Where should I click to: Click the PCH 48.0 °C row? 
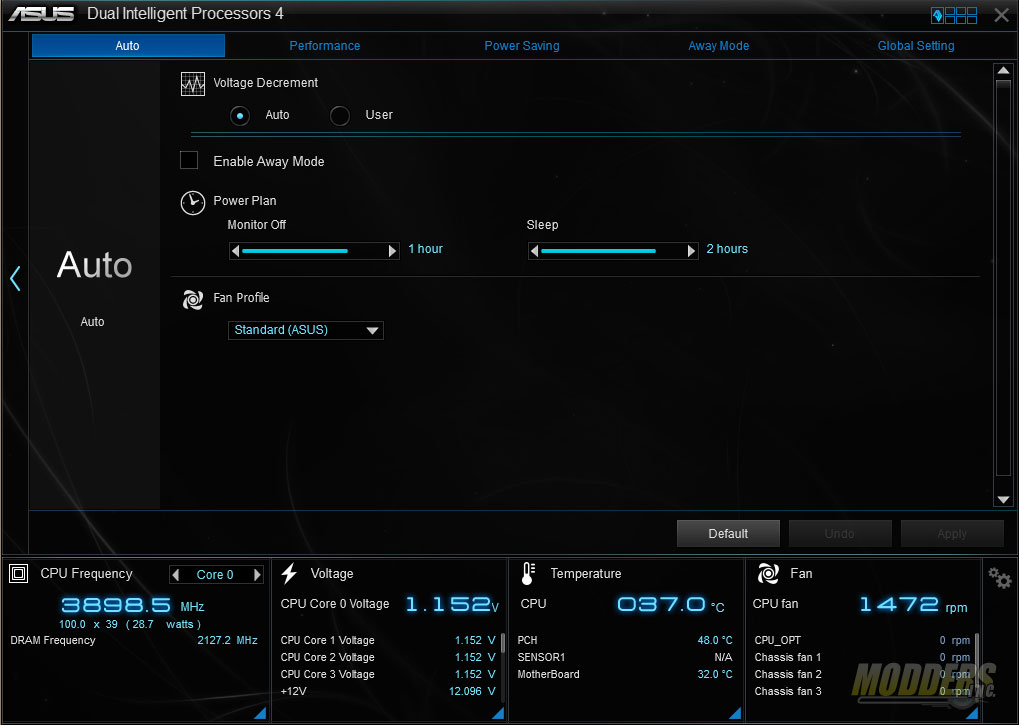click(x=625, y=641)
